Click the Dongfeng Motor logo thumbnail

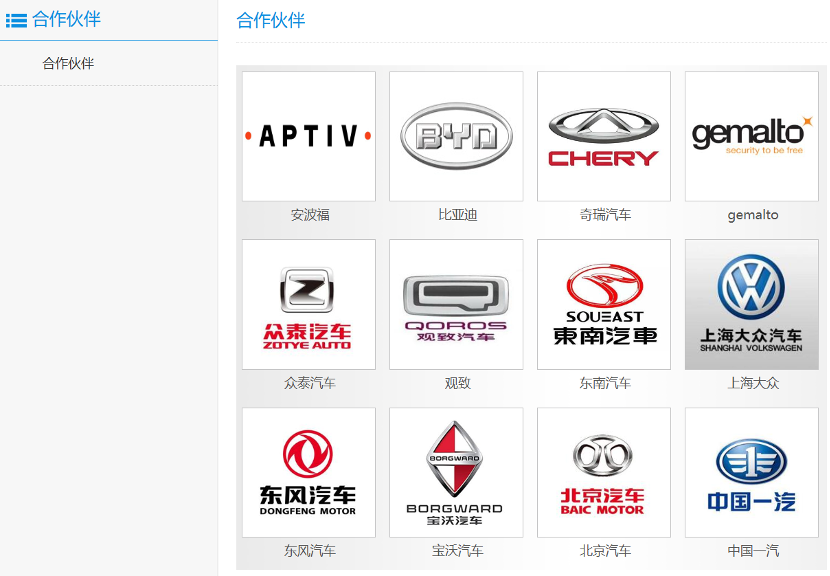click(309, 472)
